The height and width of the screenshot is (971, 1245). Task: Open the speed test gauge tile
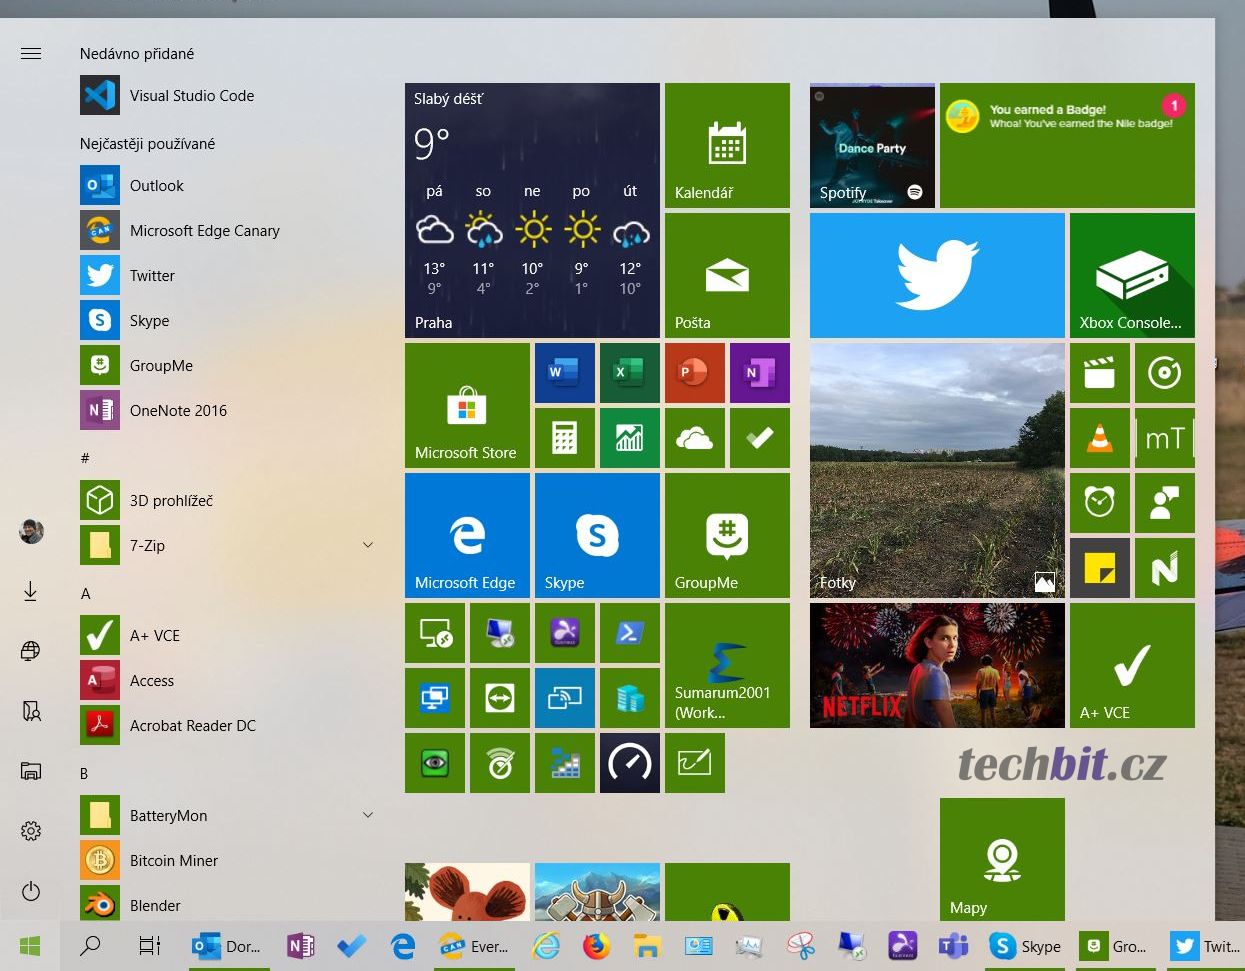point(630,763)
